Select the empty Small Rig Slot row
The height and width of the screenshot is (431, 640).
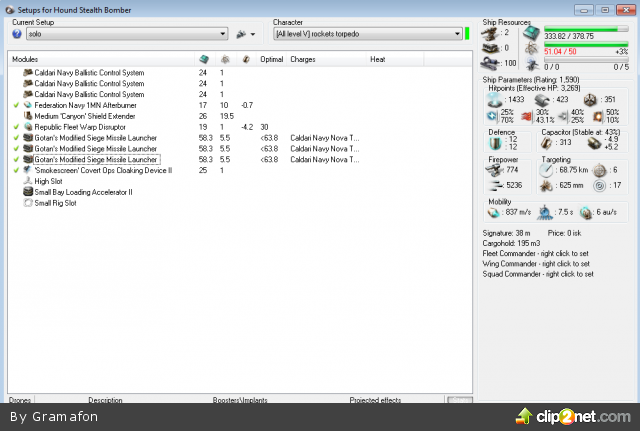point(240,203)
